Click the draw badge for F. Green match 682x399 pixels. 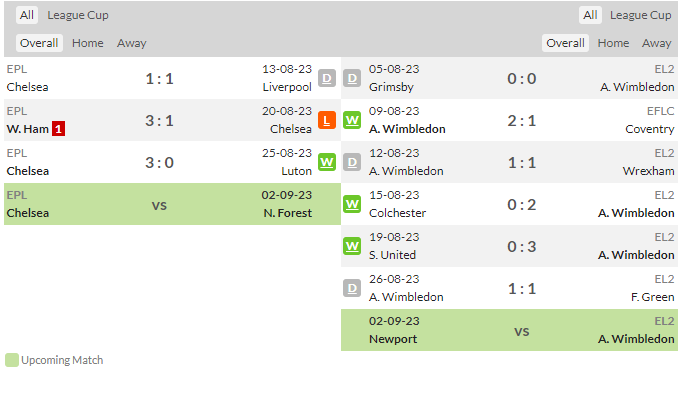(352, 288)
